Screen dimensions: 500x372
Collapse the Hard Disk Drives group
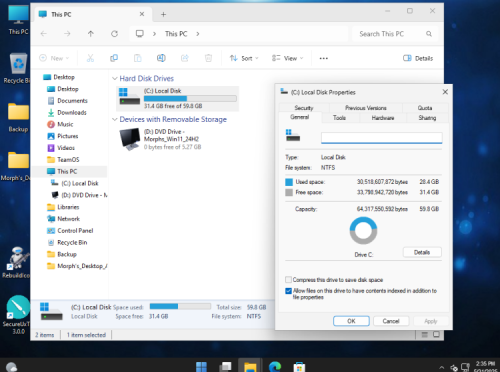coord(115,79)
